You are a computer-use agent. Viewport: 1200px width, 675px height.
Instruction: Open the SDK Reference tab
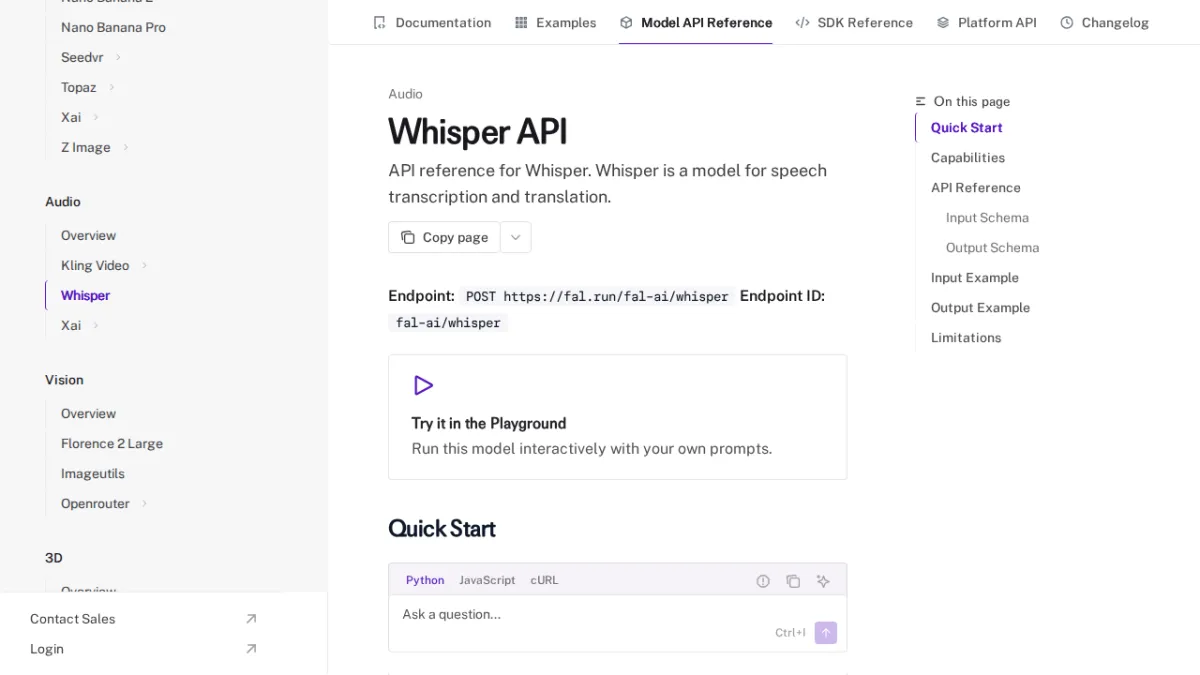(854, 22)
